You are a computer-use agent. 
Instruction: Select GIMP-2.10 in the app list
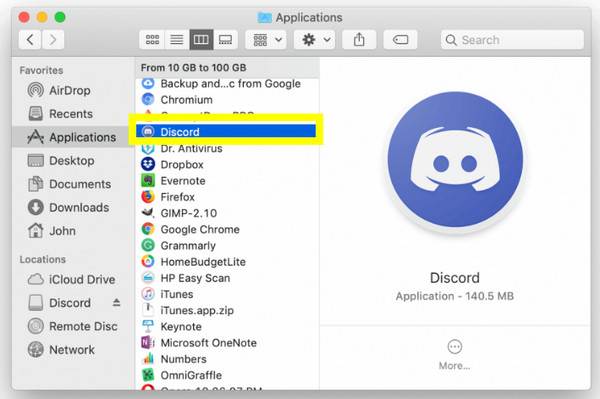pyautogui.click(x=227, y=213)
